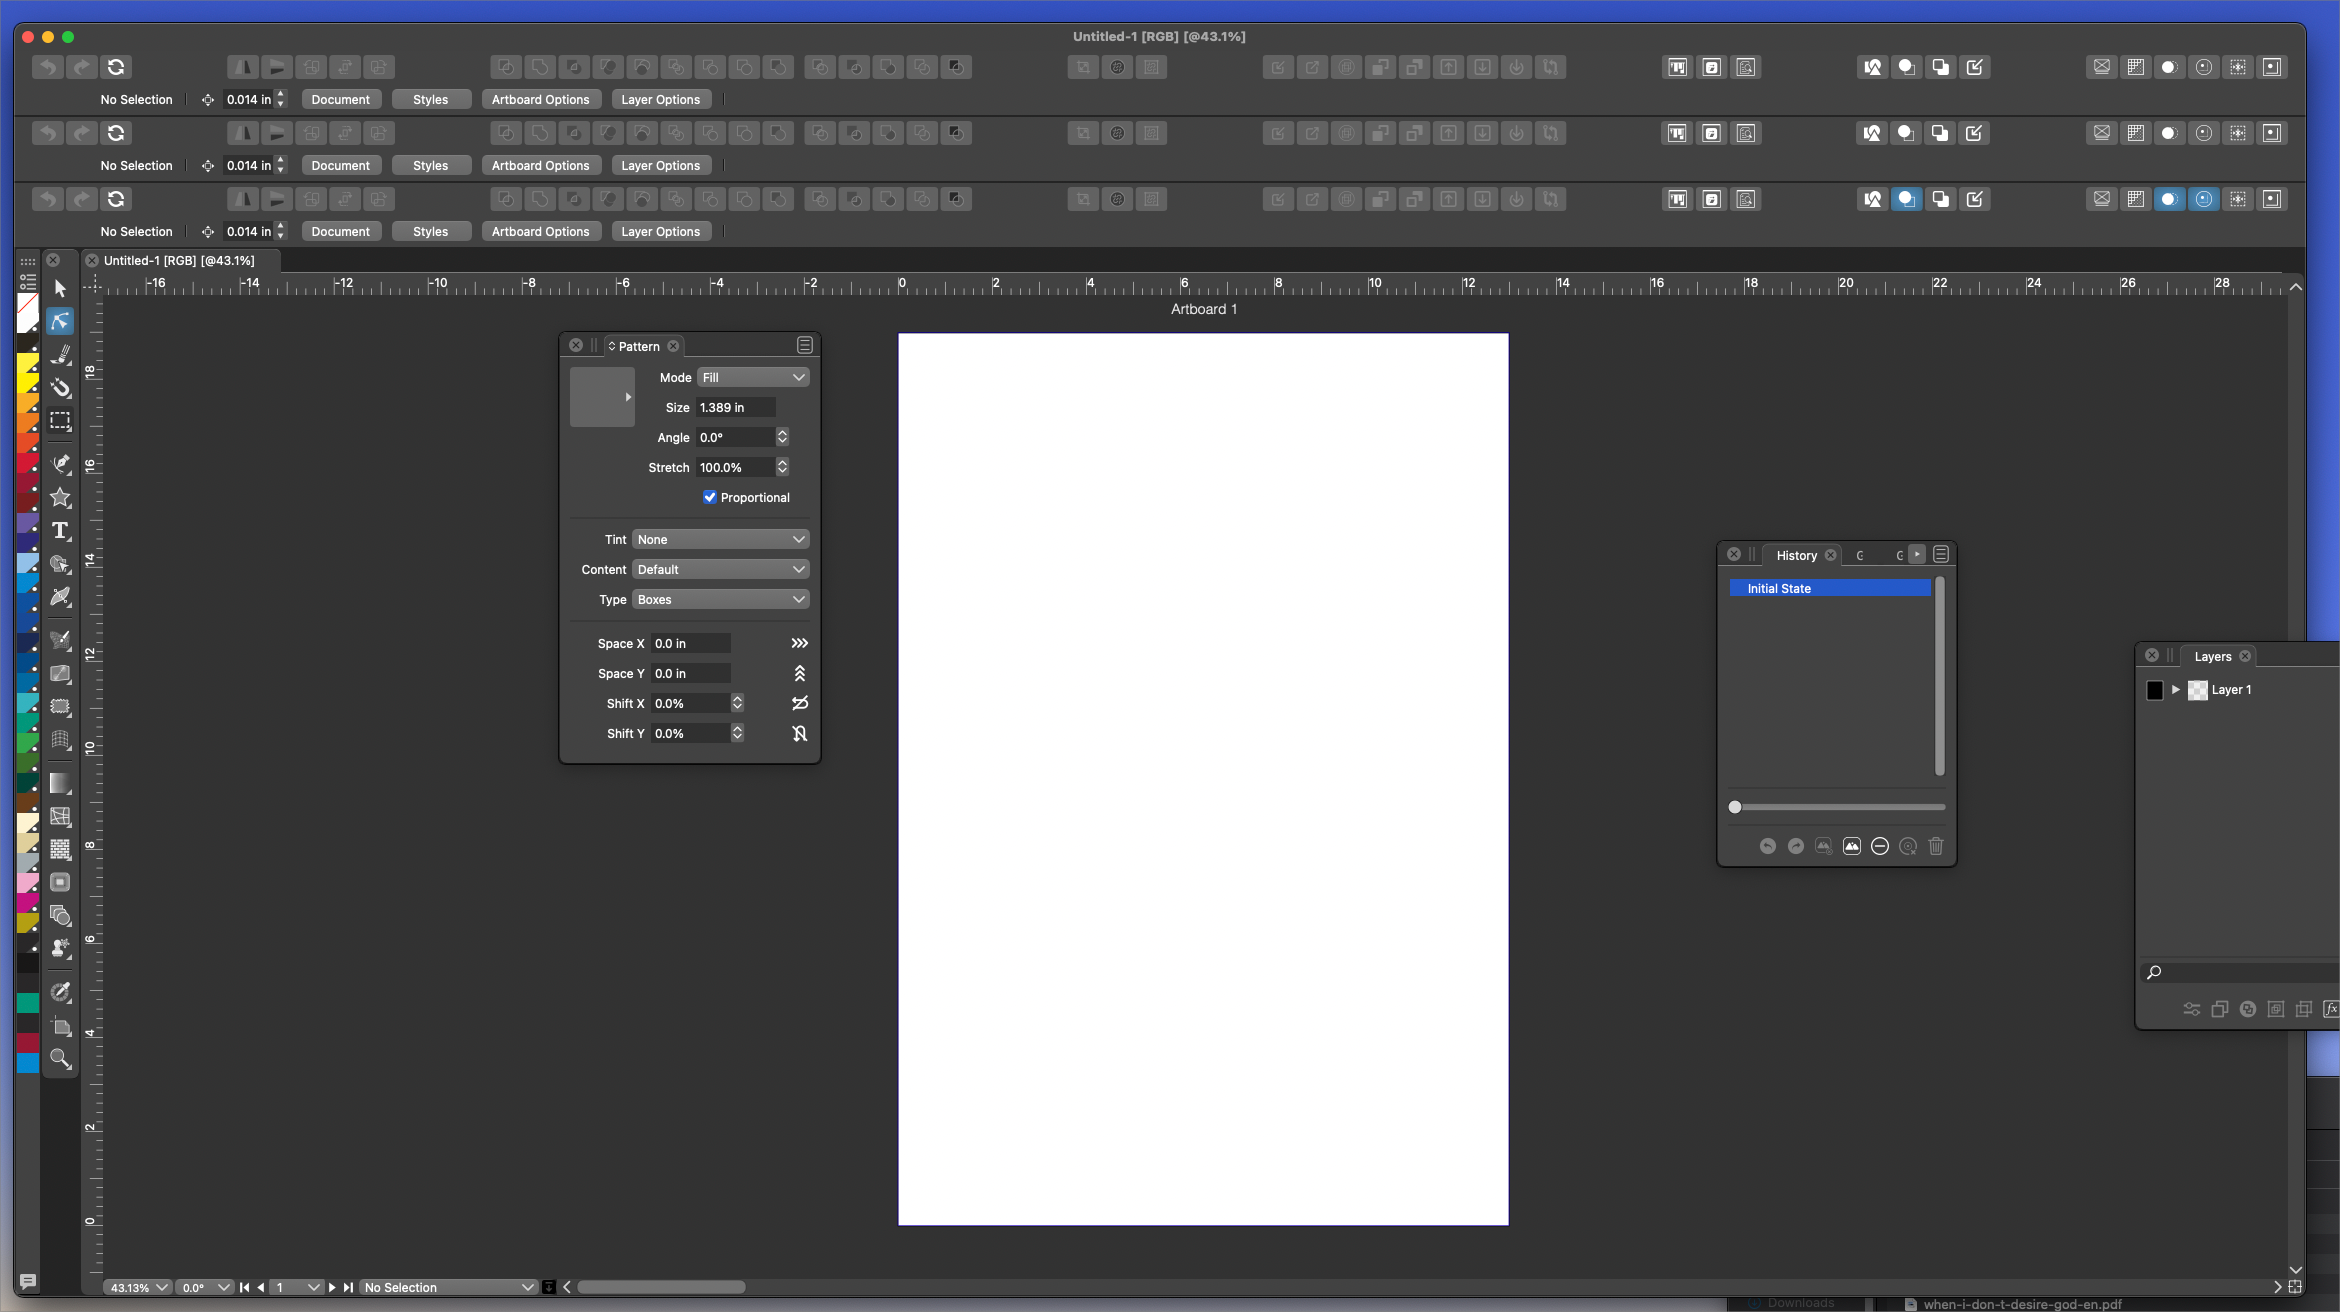Open Layer Options in bottom toolbar row

(660, 231)
